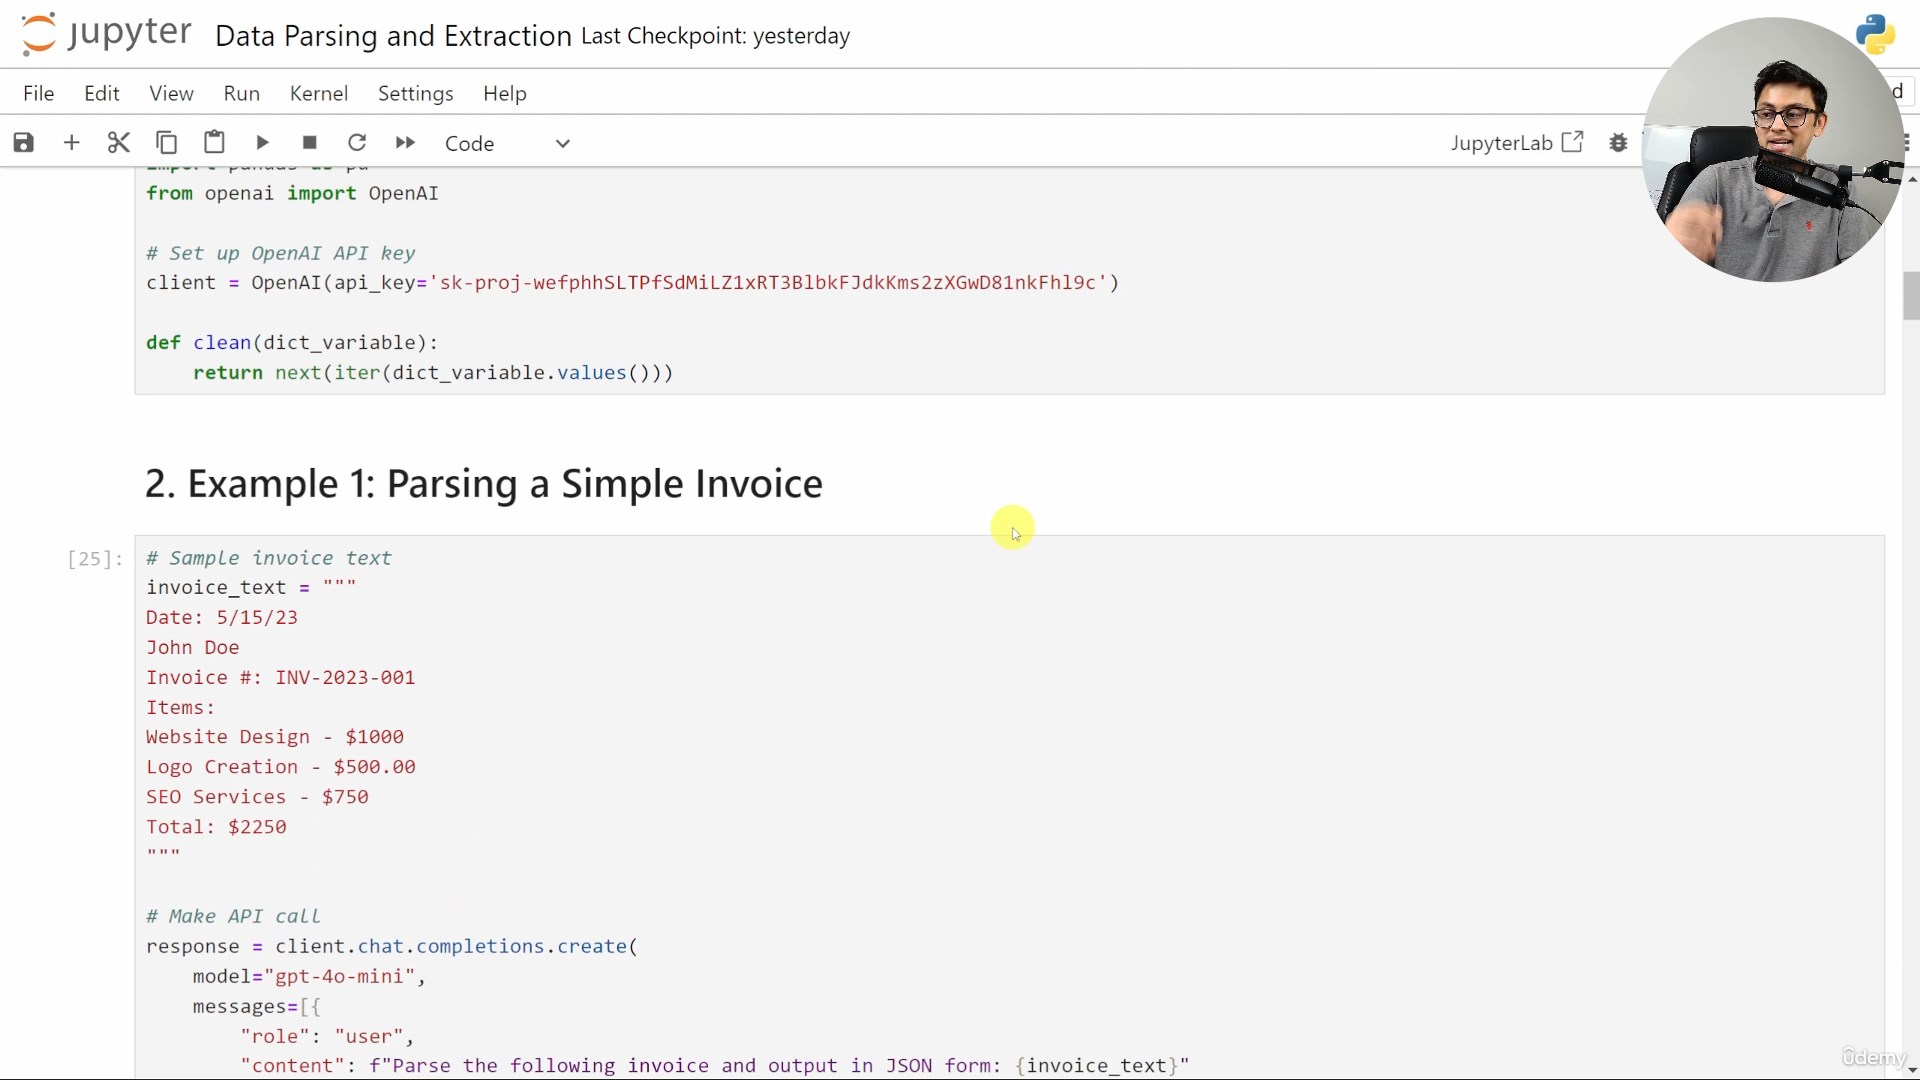
Task: Save the notebook with the disk icon
Action: tap(23, 143)
